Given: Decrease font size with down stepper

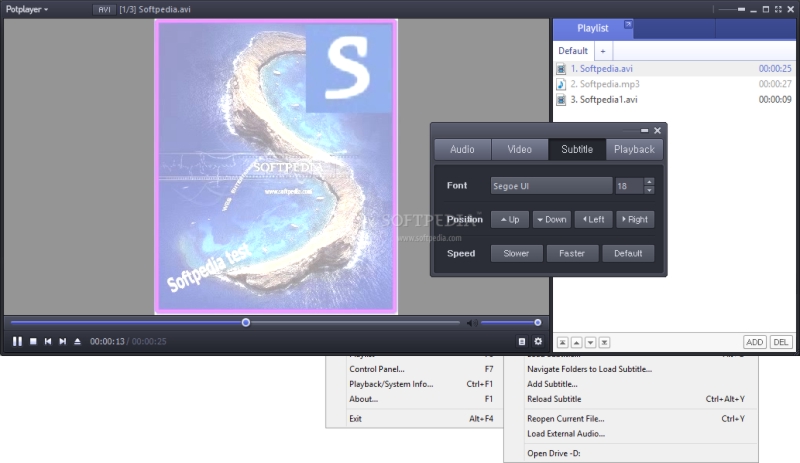Looking at the screenshot, I should [x=649, y=190].
